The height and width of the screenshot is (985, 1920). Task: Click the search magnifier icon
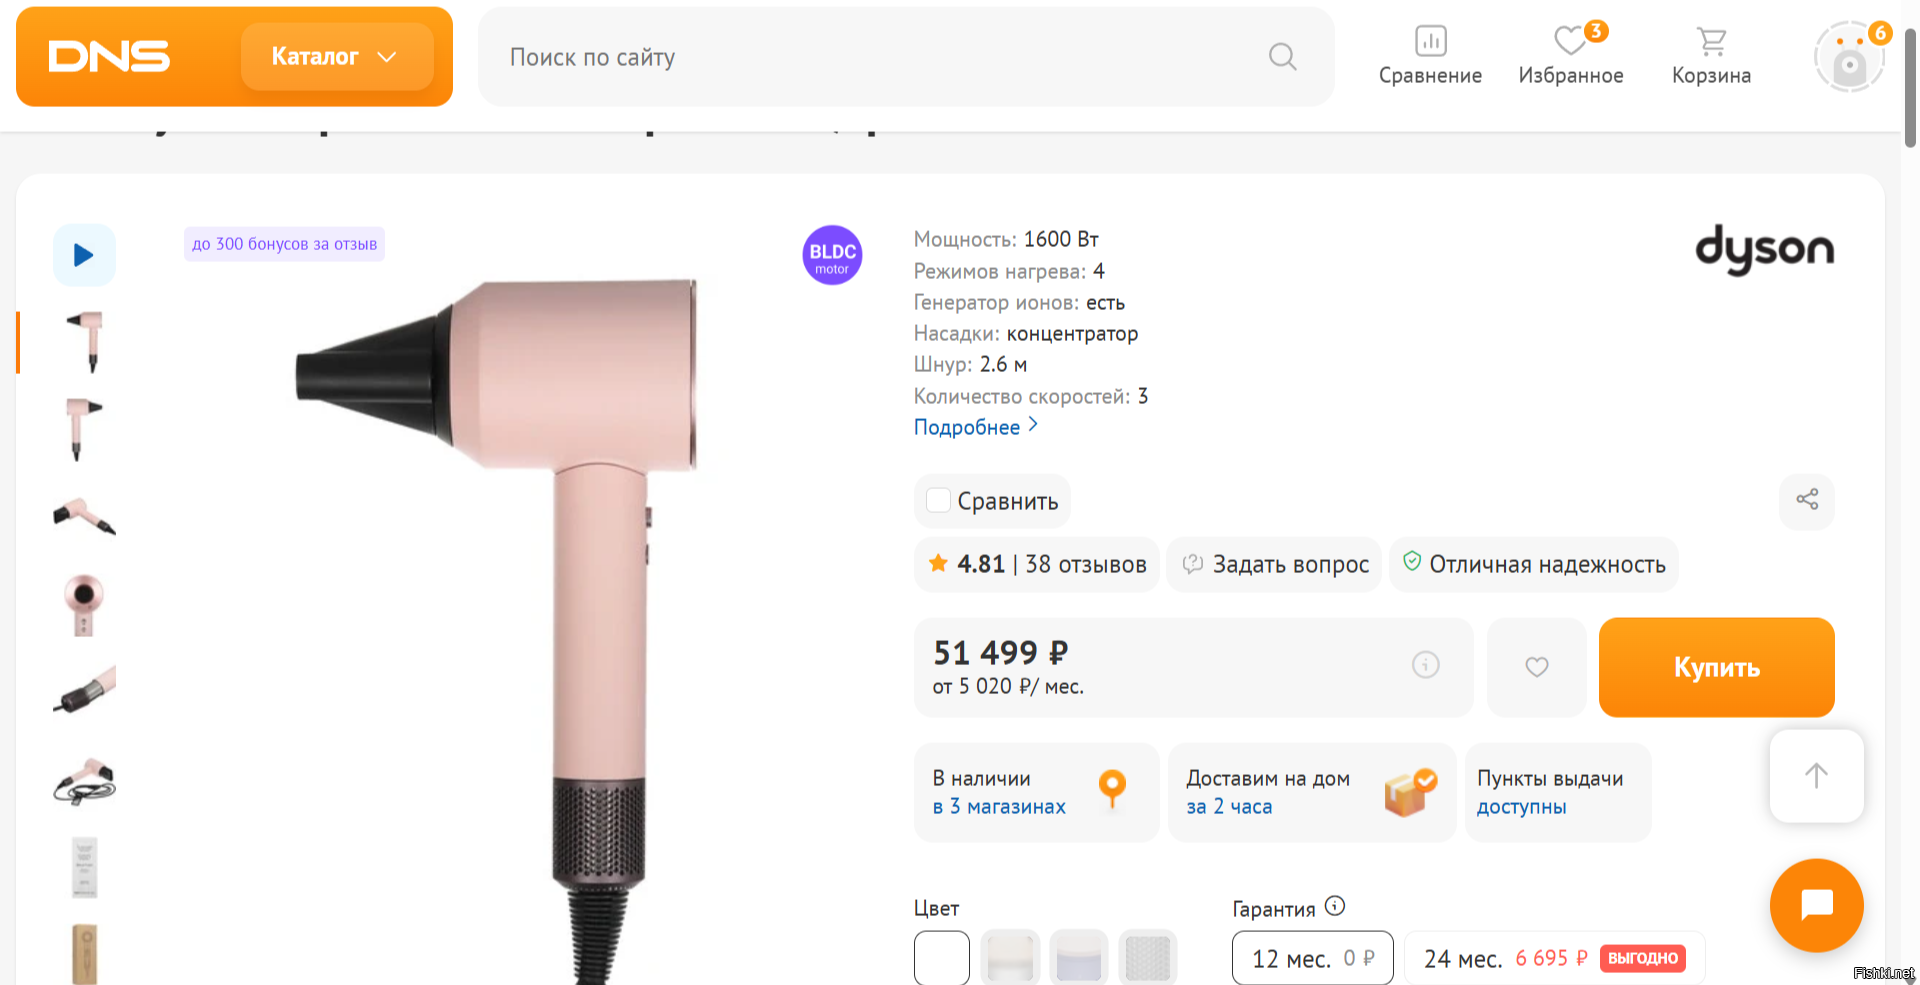point(1282,57)
